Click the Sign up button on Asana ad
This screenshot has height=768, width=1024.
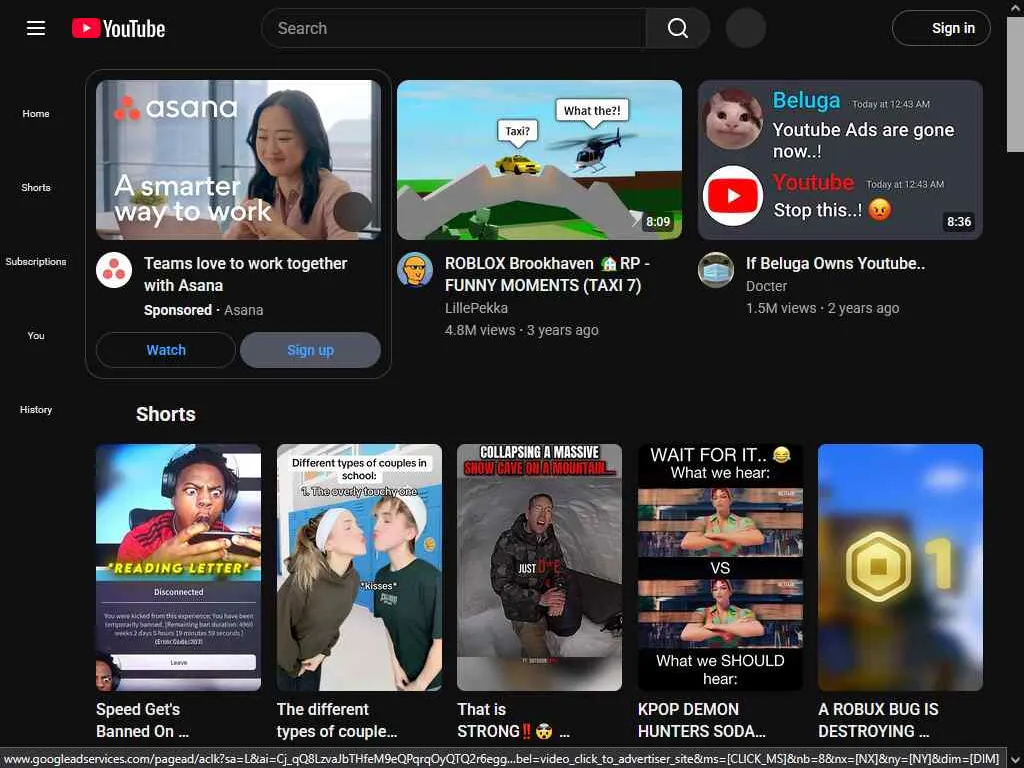pyautogui.click(x=310, y=350)
